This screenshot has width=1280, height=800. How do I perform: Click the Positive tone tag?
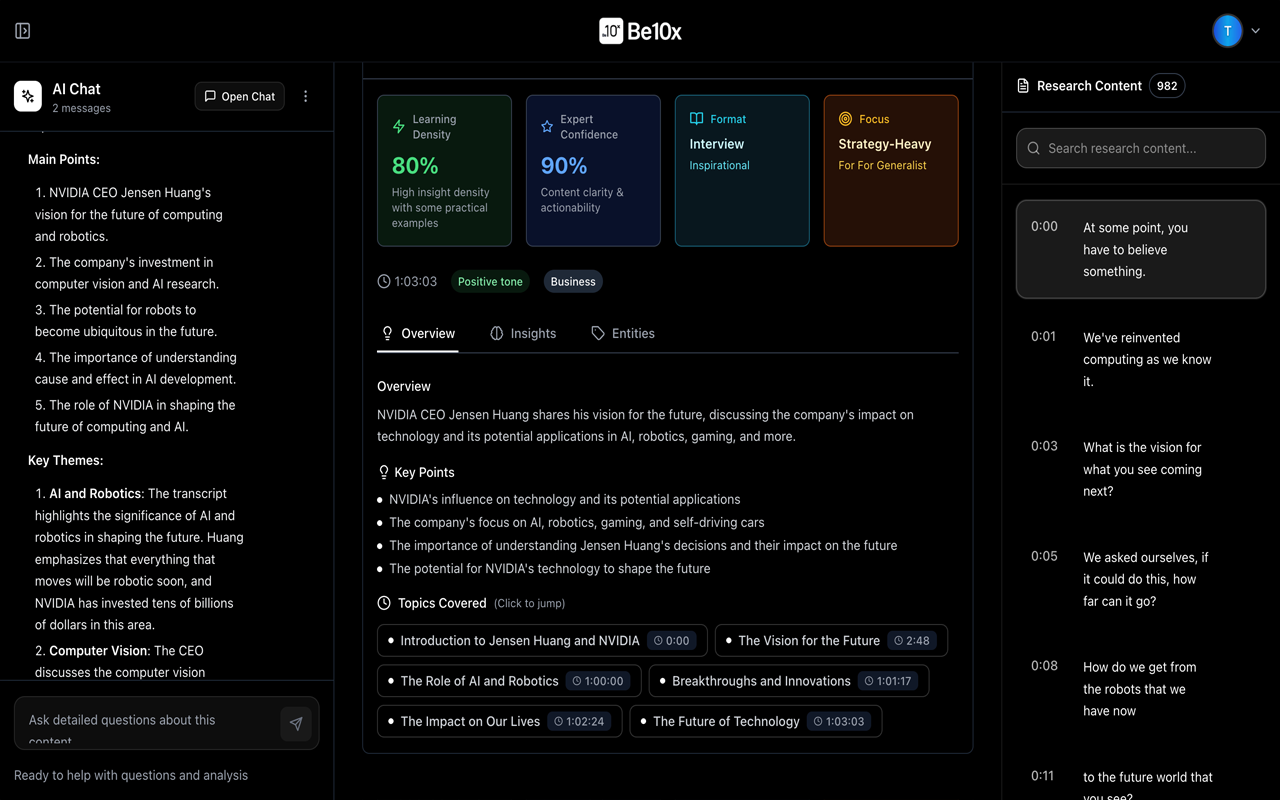490,282
